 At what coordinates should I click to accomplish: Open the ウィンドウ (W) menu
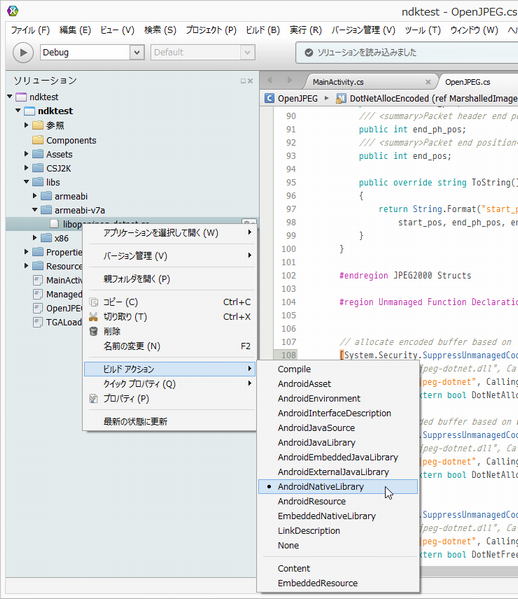click(474, 30)
